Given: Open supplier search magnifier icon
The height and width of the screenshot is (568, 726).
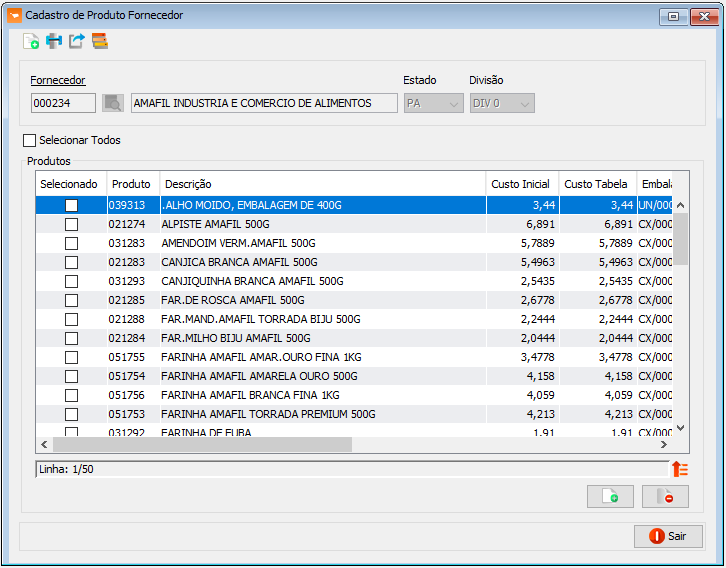Looking at the screenshot, I should 113,103.
